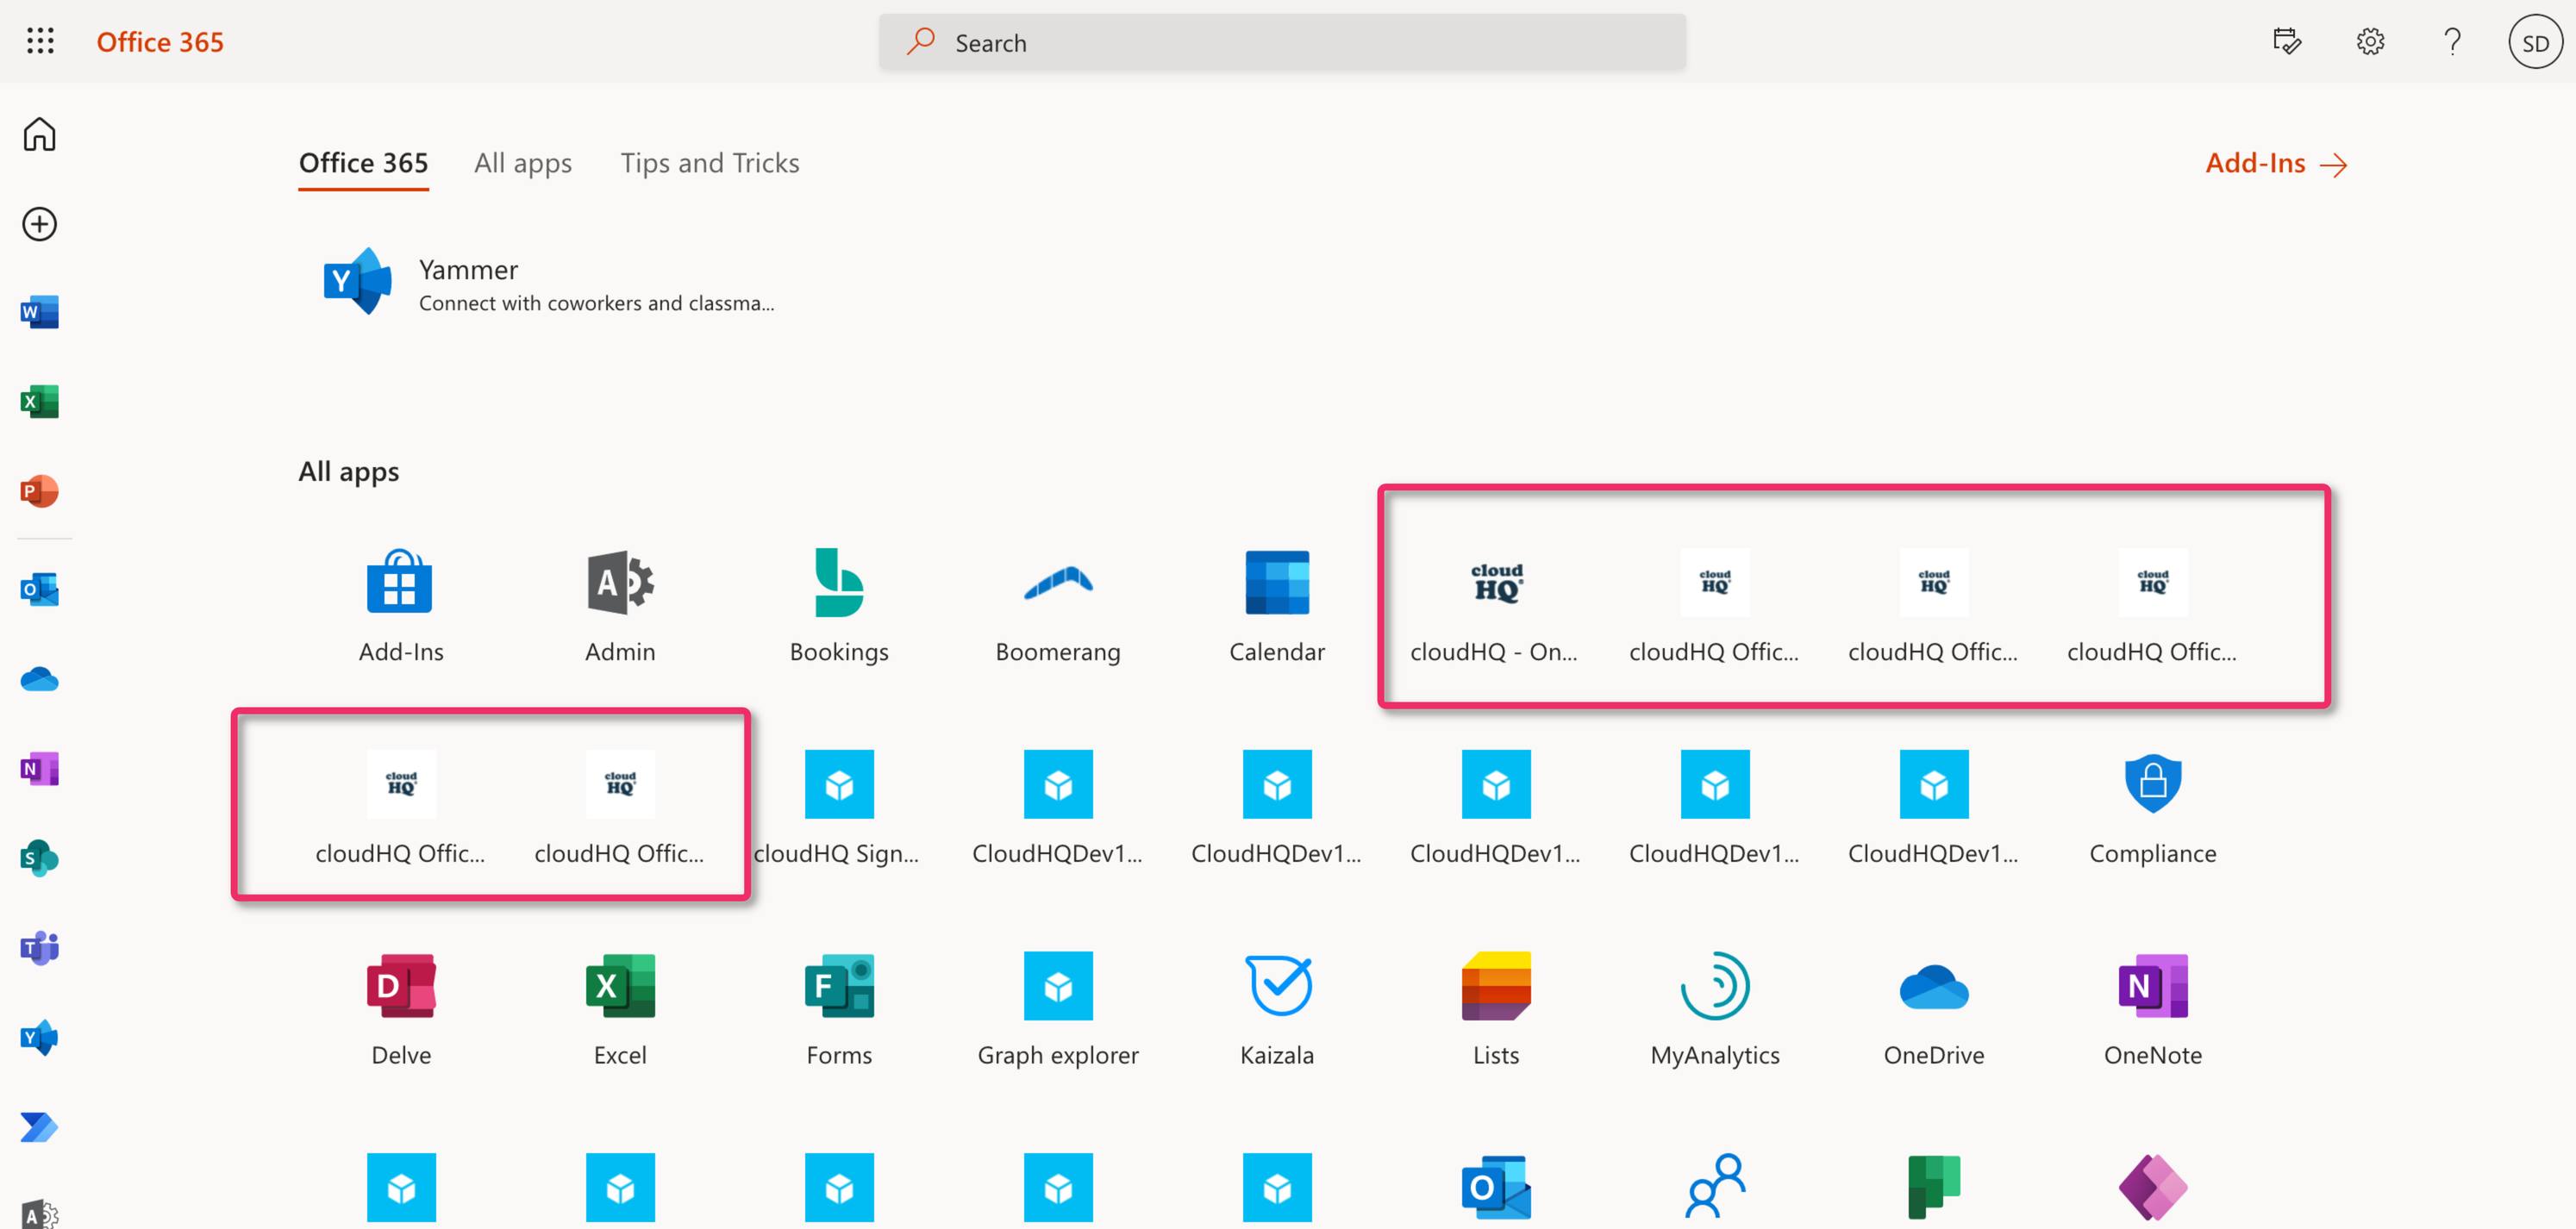Select the Office 365 tab
2576x1229 pixels.
click(363, 163)
